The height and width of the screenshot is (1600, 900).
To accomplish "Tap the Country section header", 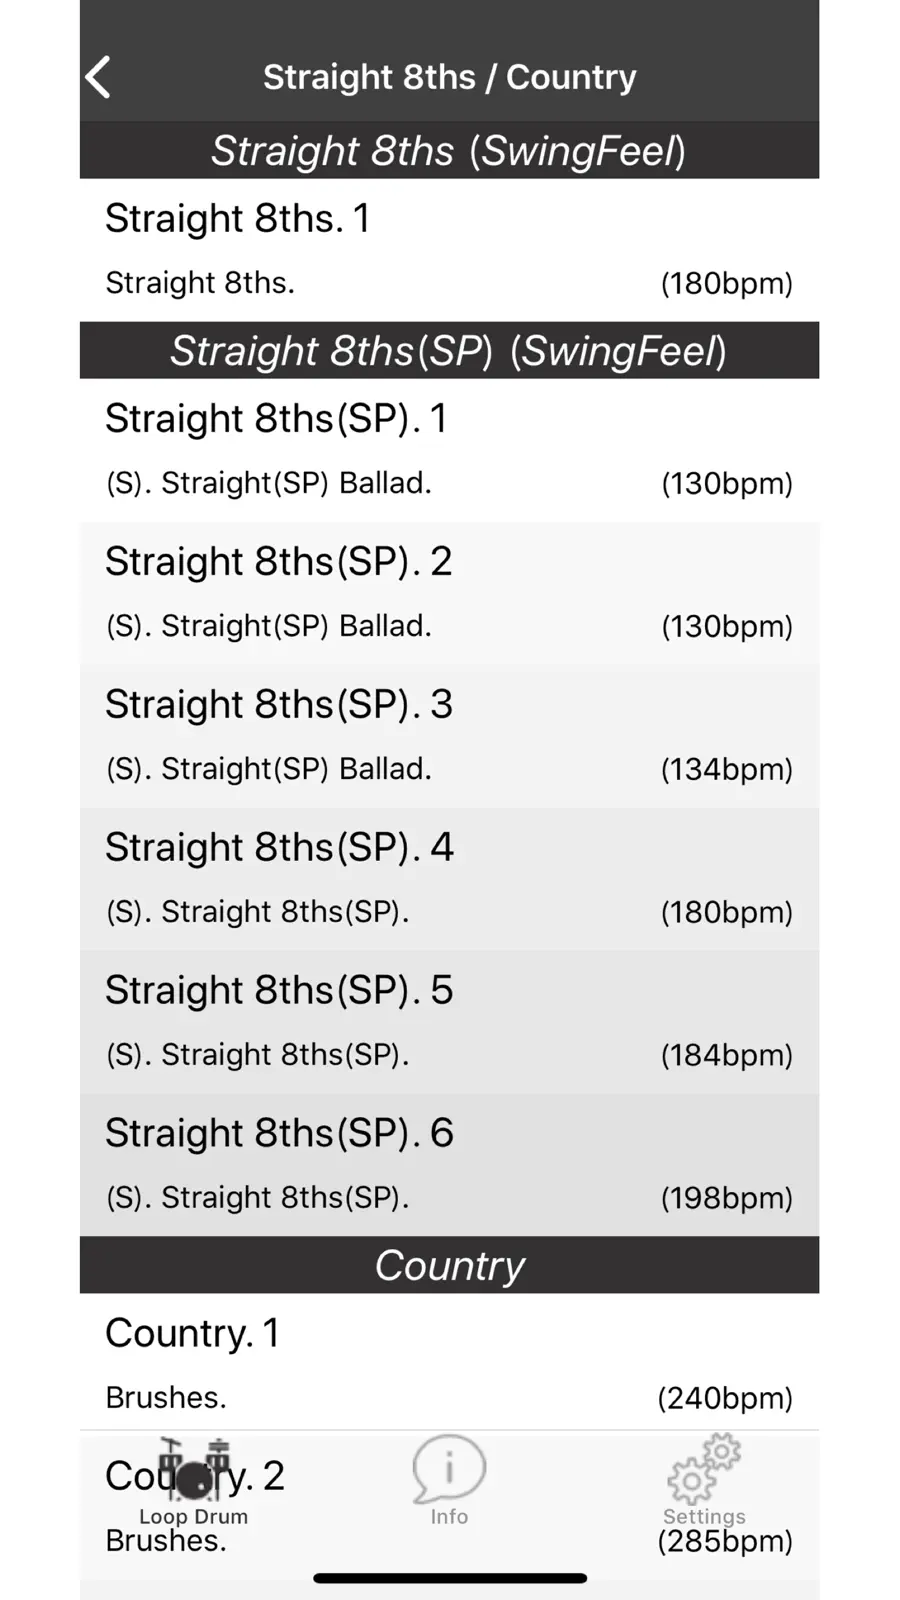I will tap(449, 1265).
